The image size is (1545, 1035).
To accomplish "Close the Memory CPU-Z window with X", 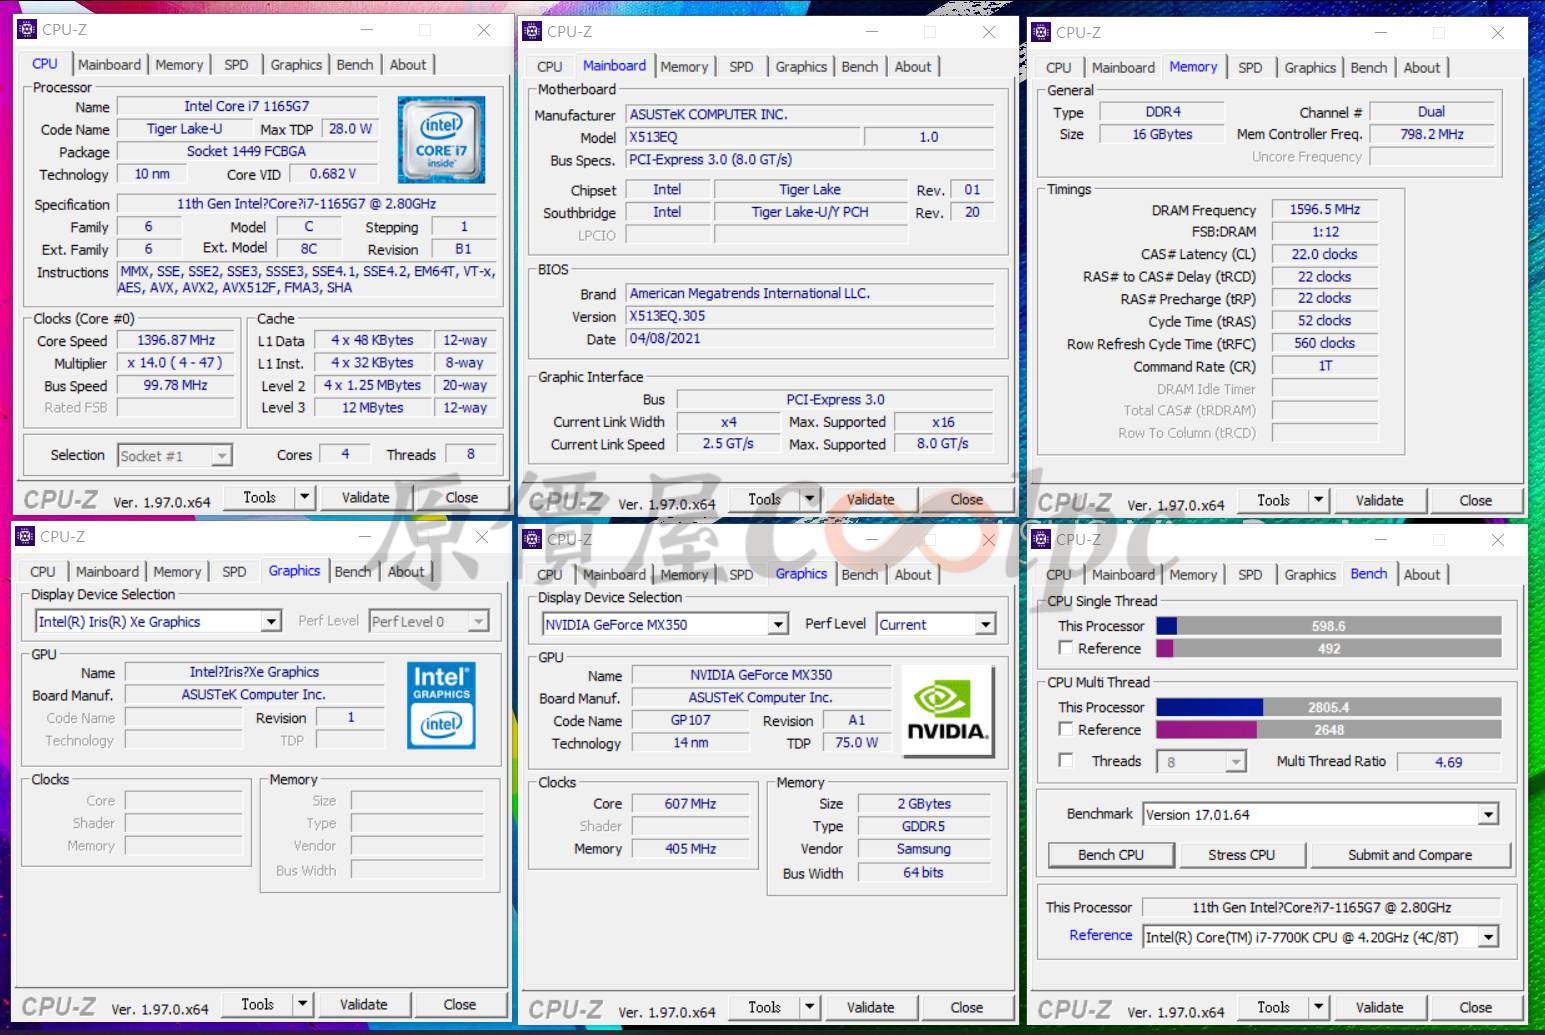I will [x=1497, y=33].
